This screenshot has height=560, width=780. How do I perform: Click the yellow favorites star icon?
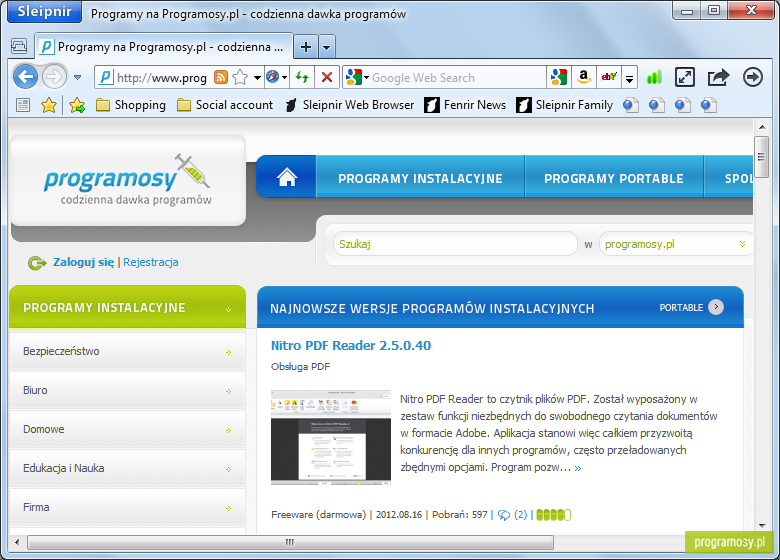coord(49,105)
